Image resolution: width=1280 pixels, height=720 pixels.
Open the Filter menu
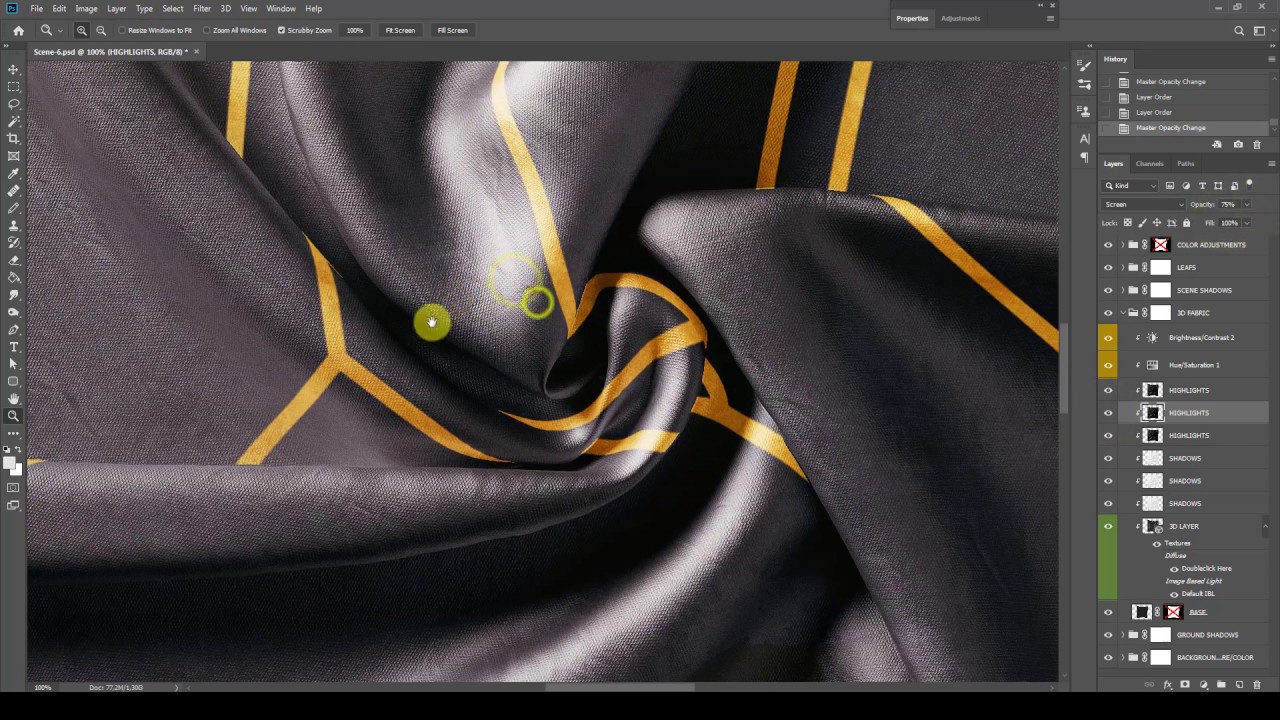(x=202, y=8)
